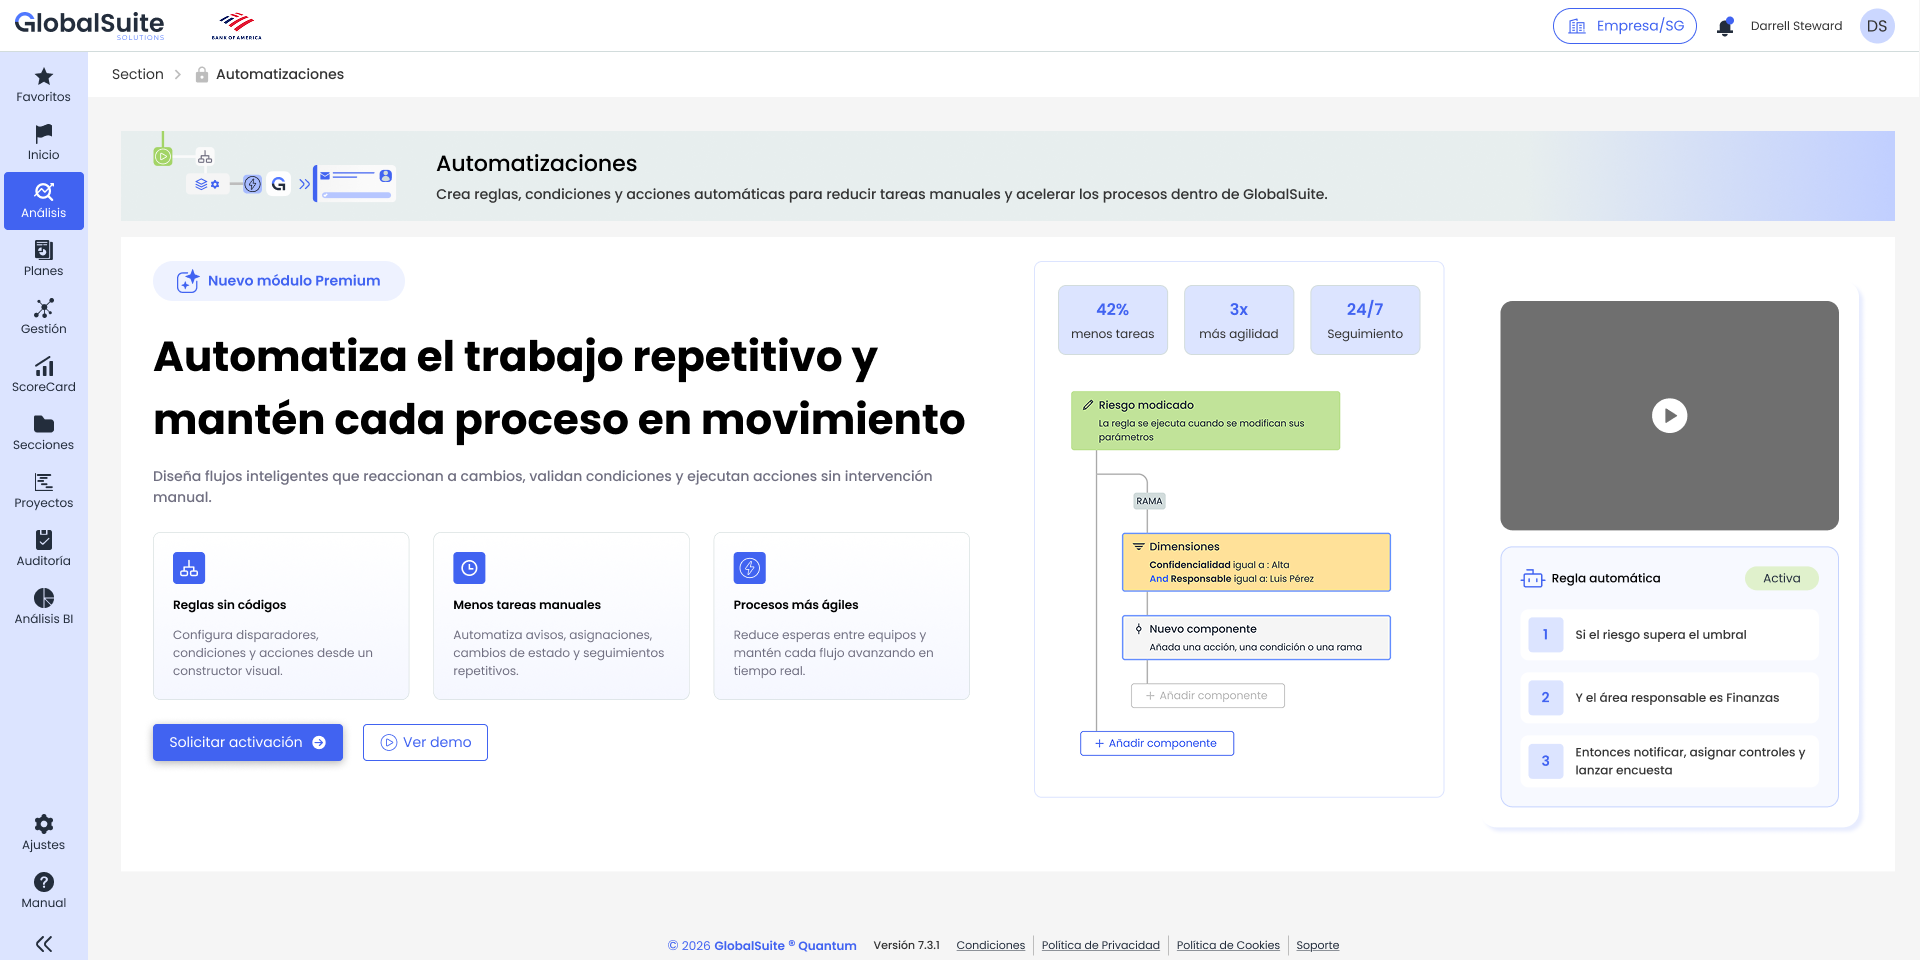This screenshot has width=1920, height=960.
Task: Click the Nuevo módulo Premium badge
Action: [x=279, y=281]
